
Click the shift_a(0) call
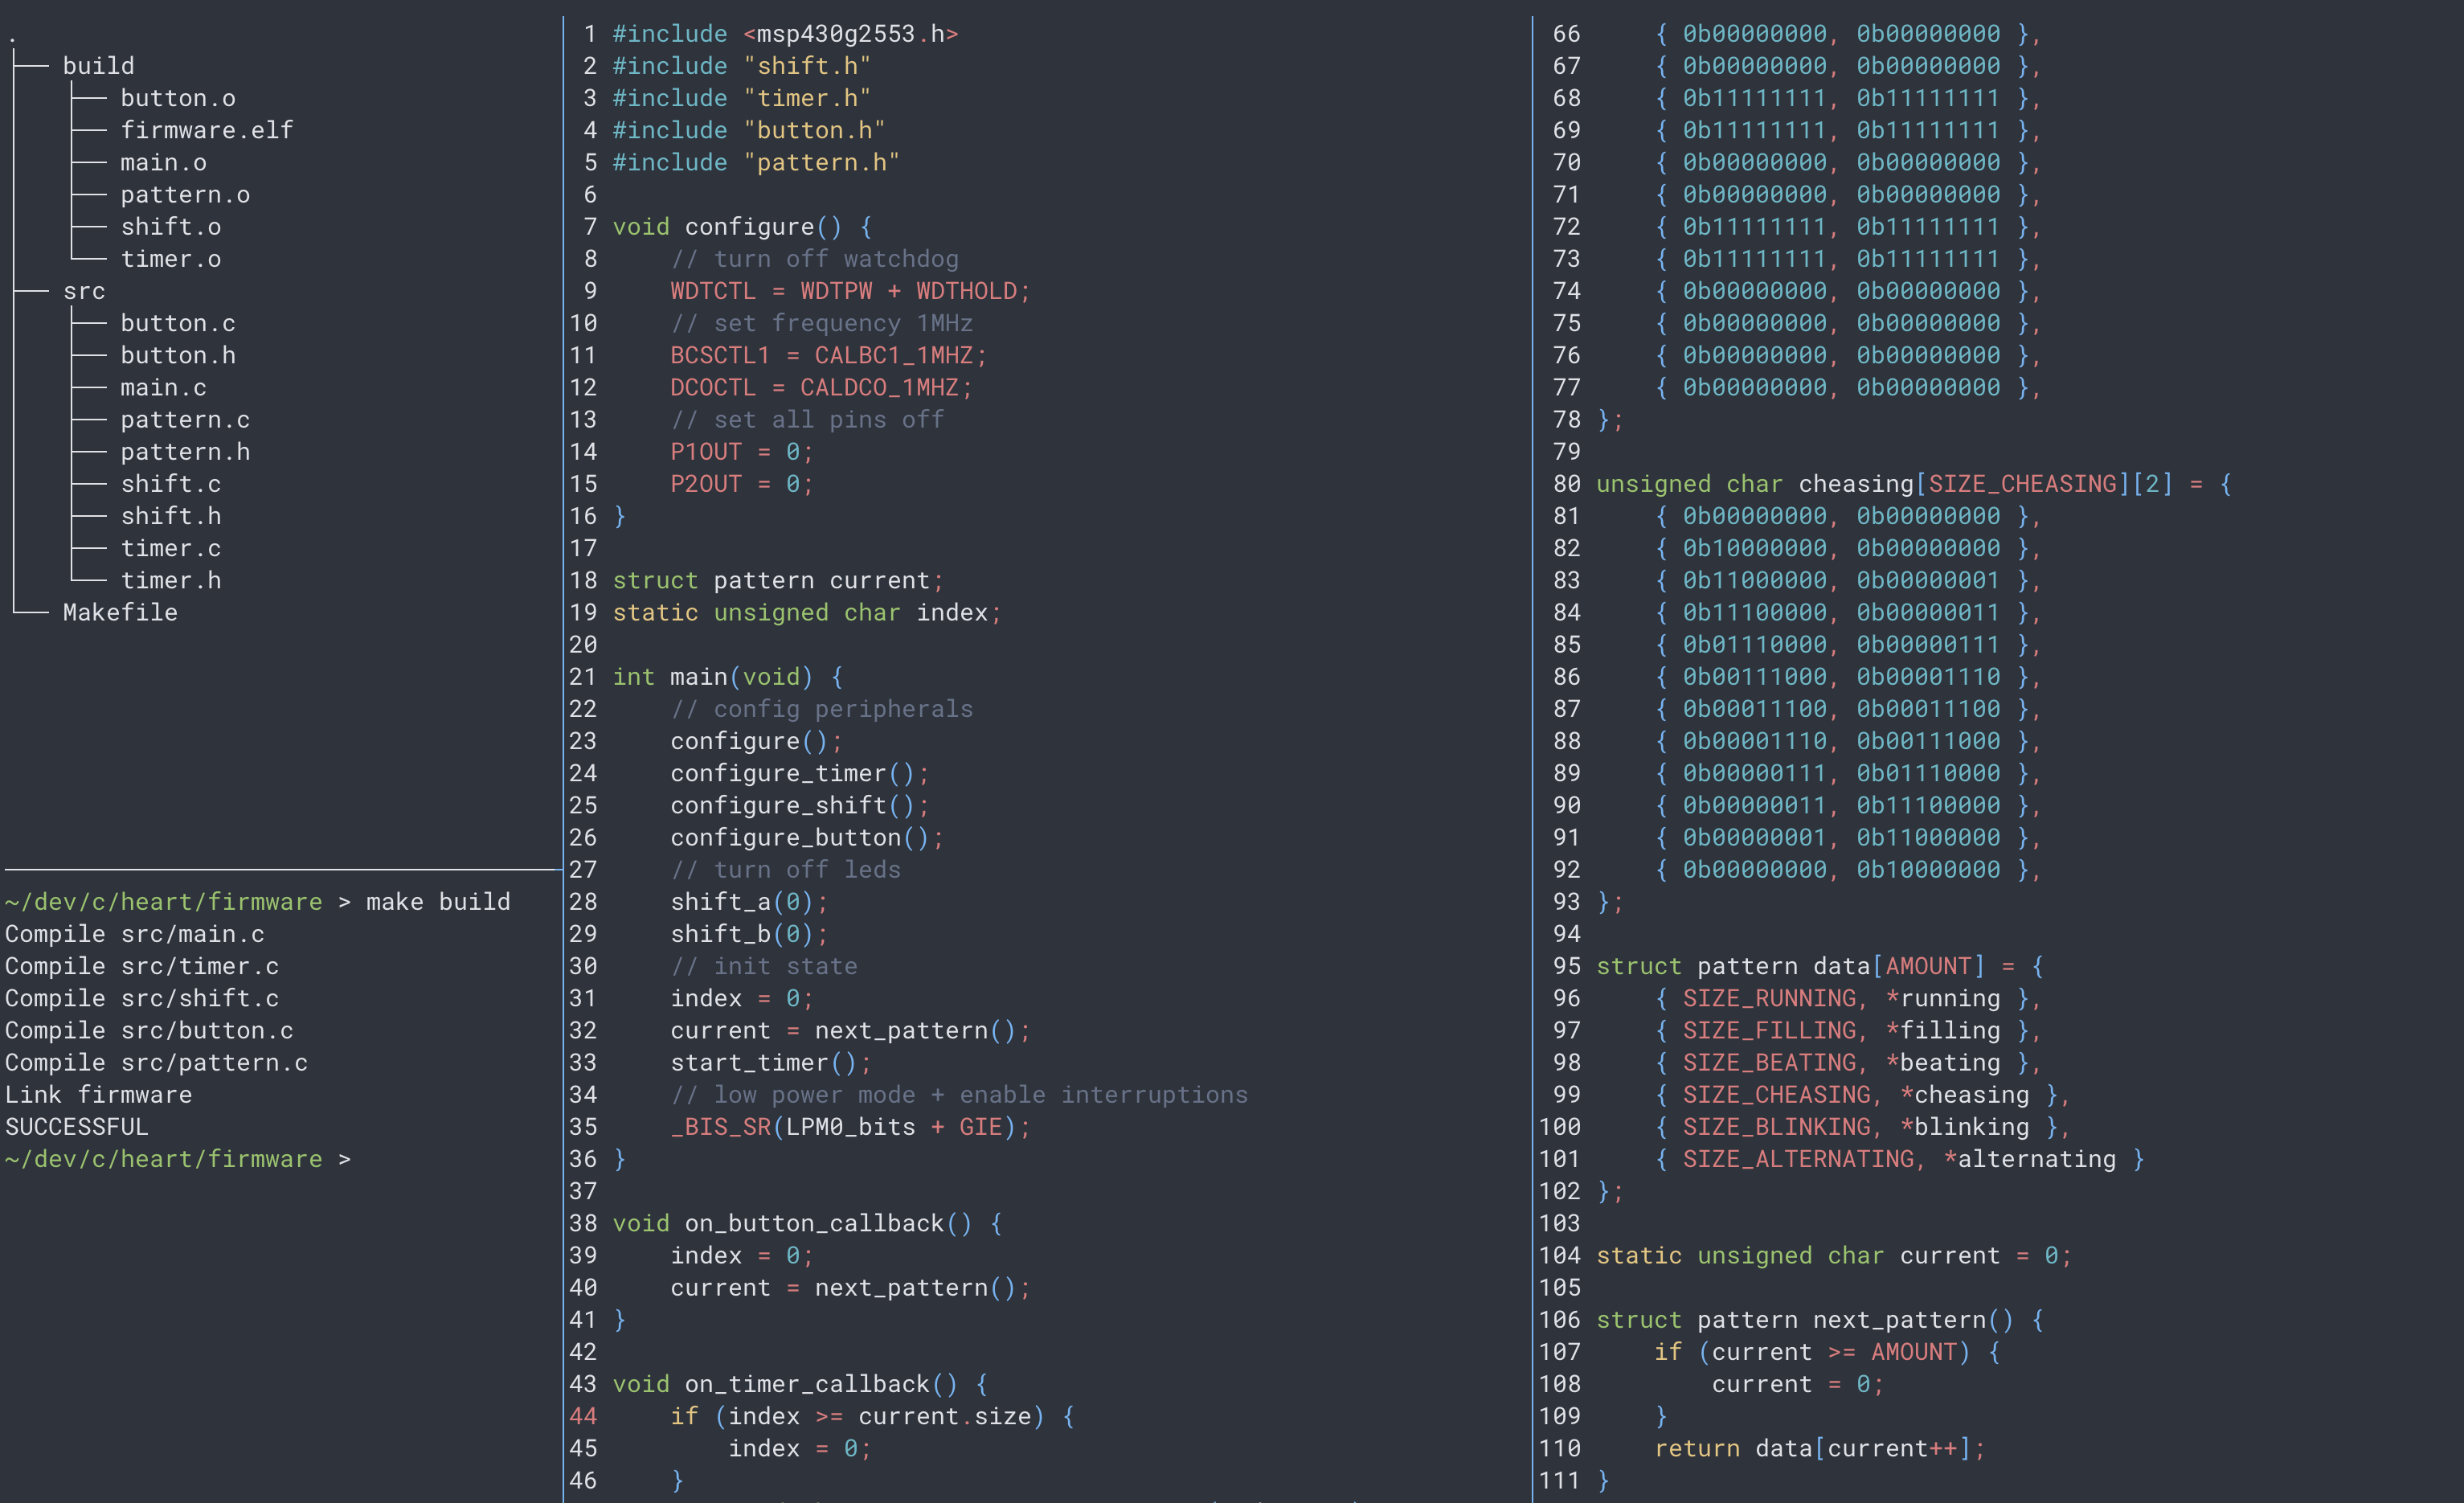pyautogui.click(x=749, y=902)
